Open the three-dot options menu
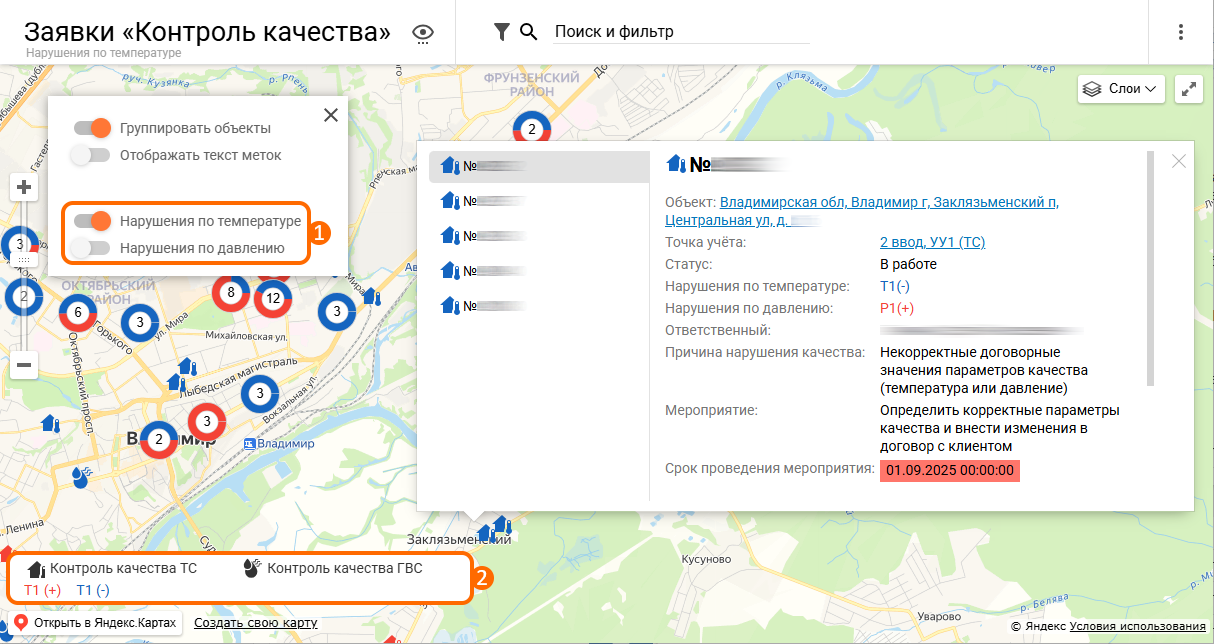Screen dimensions: 1214x644 tap(1181, 32)
